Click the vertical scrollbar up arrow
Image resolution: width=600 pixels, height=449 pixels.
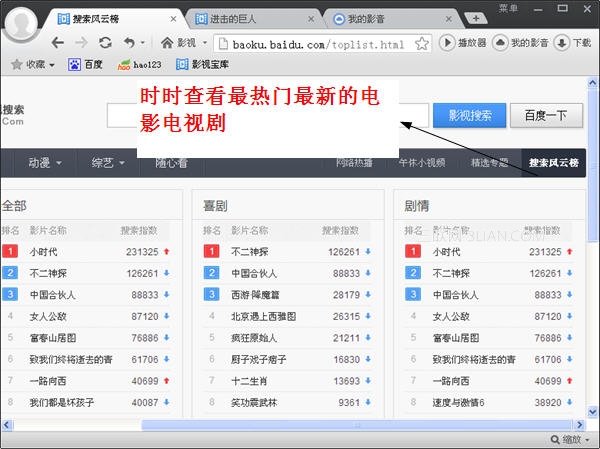[x=593, y=83]
